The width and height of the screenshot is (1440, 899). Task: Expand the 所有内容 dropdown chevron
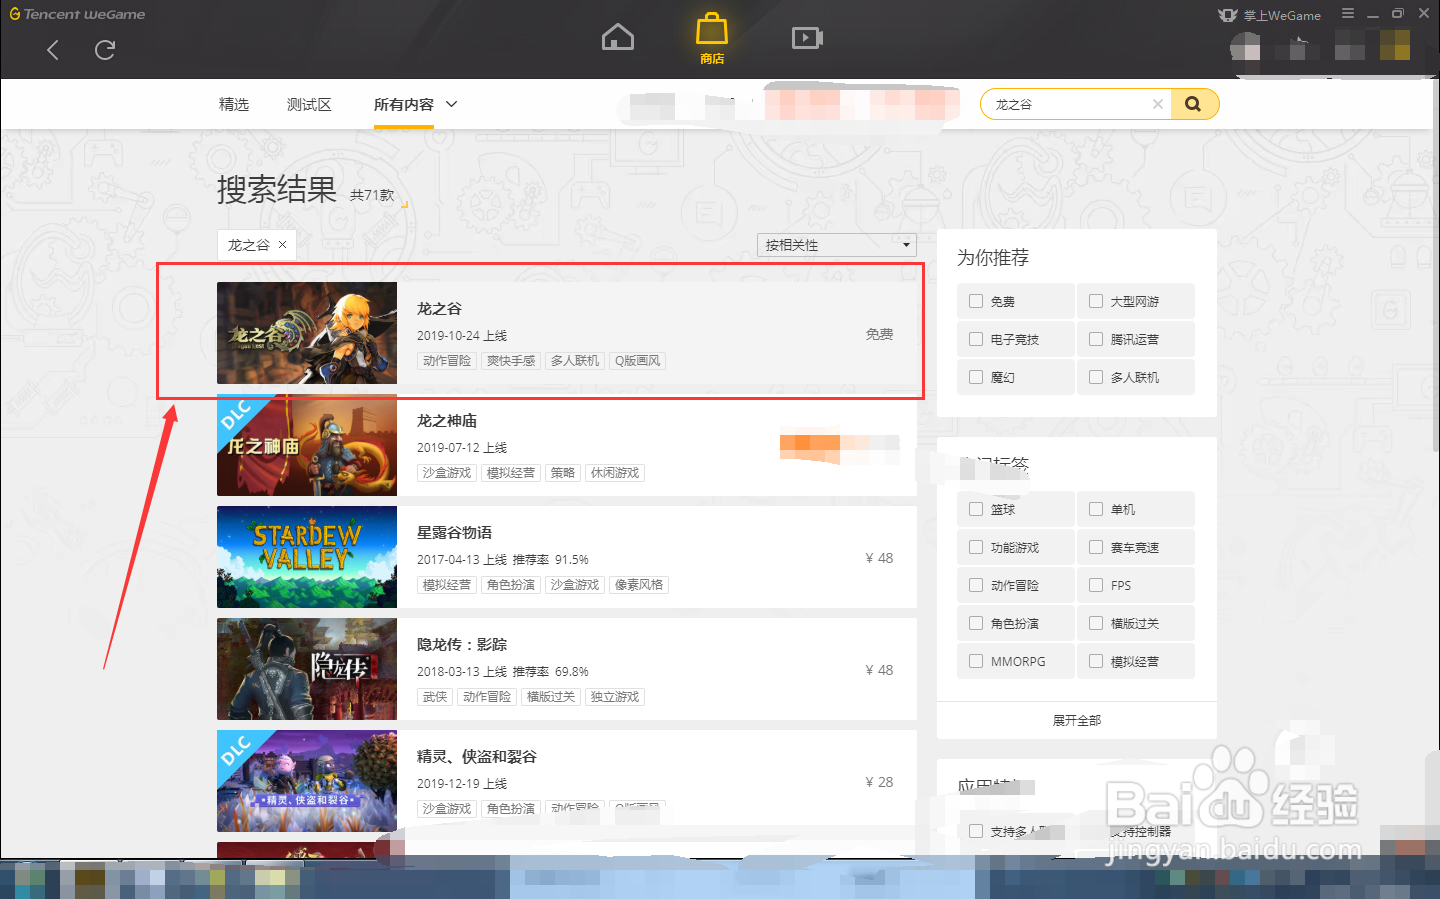tap(451, 104)
